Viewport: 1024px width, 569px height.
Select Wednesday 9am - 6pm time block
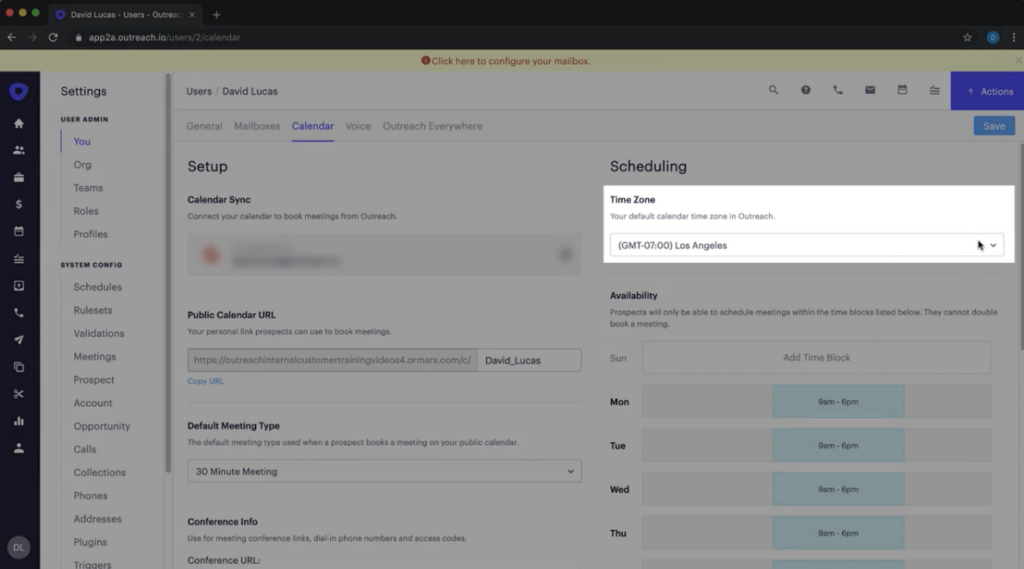(839, 489)
